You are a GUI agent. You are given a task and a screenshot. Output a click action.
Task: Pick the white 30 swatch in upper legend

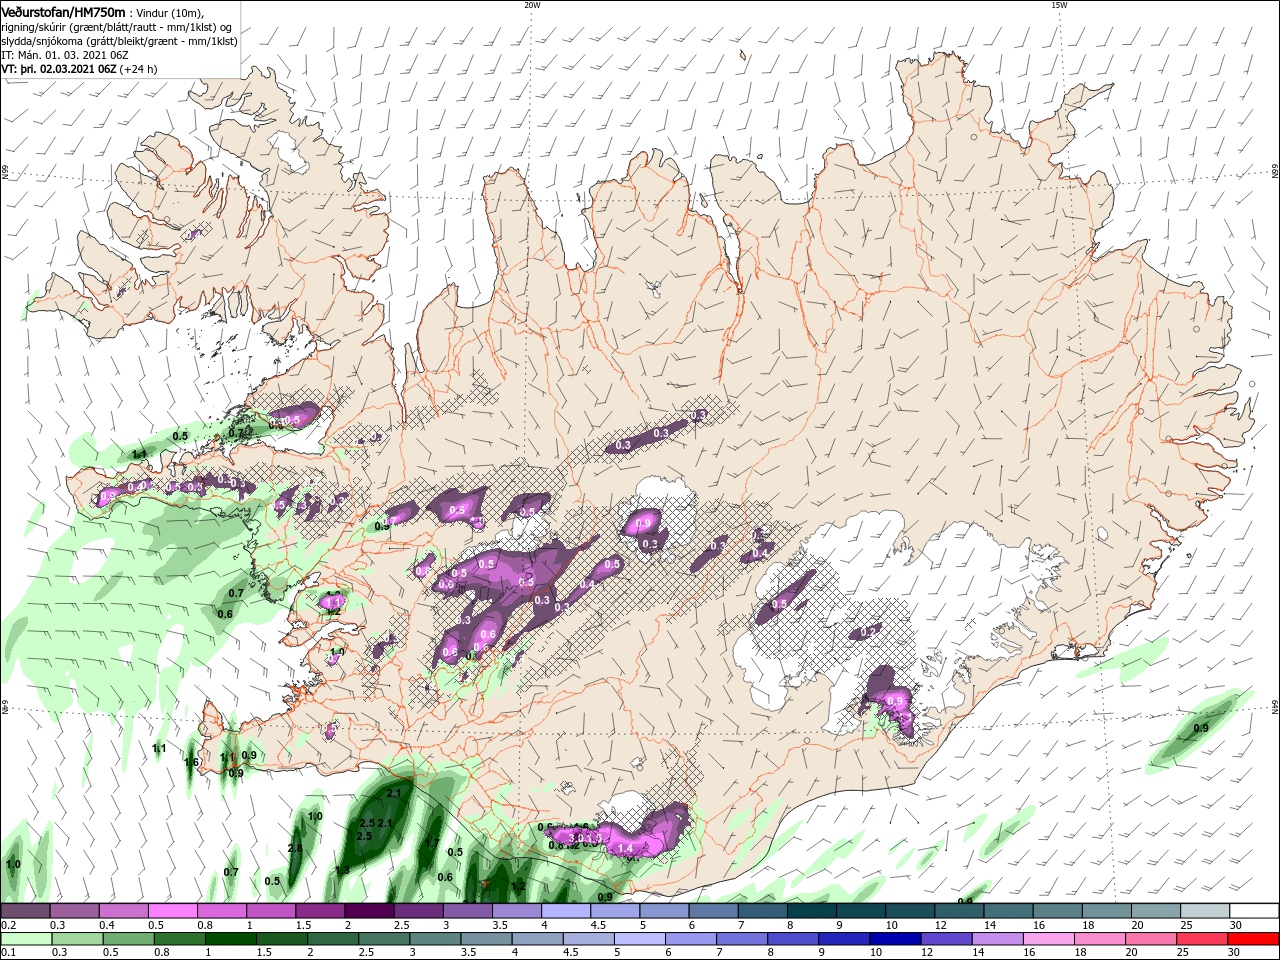(x=1255, y=911)
